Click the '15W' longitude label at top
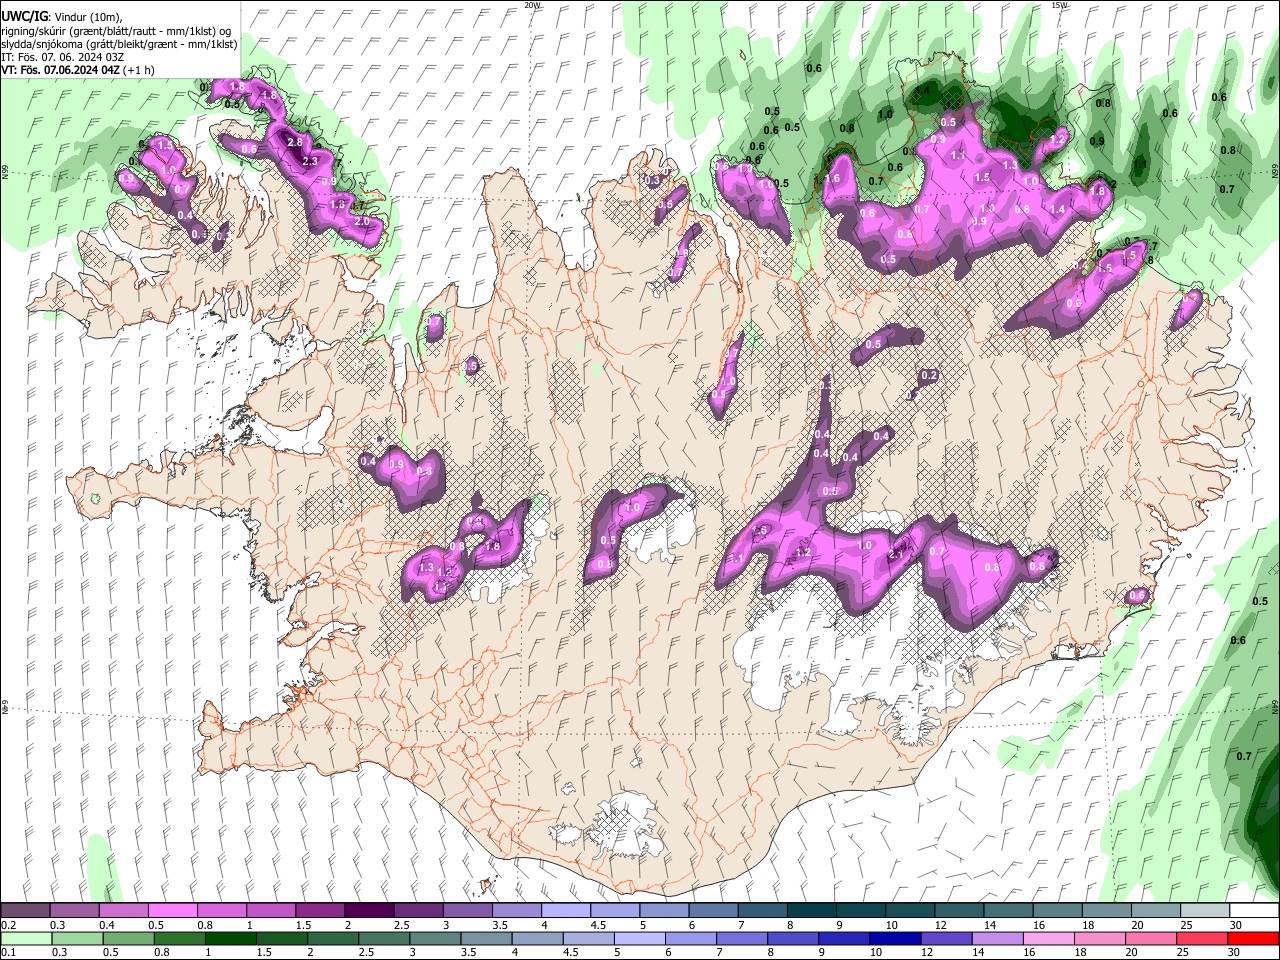The image size is (1280, 960). pos(1060,5)
